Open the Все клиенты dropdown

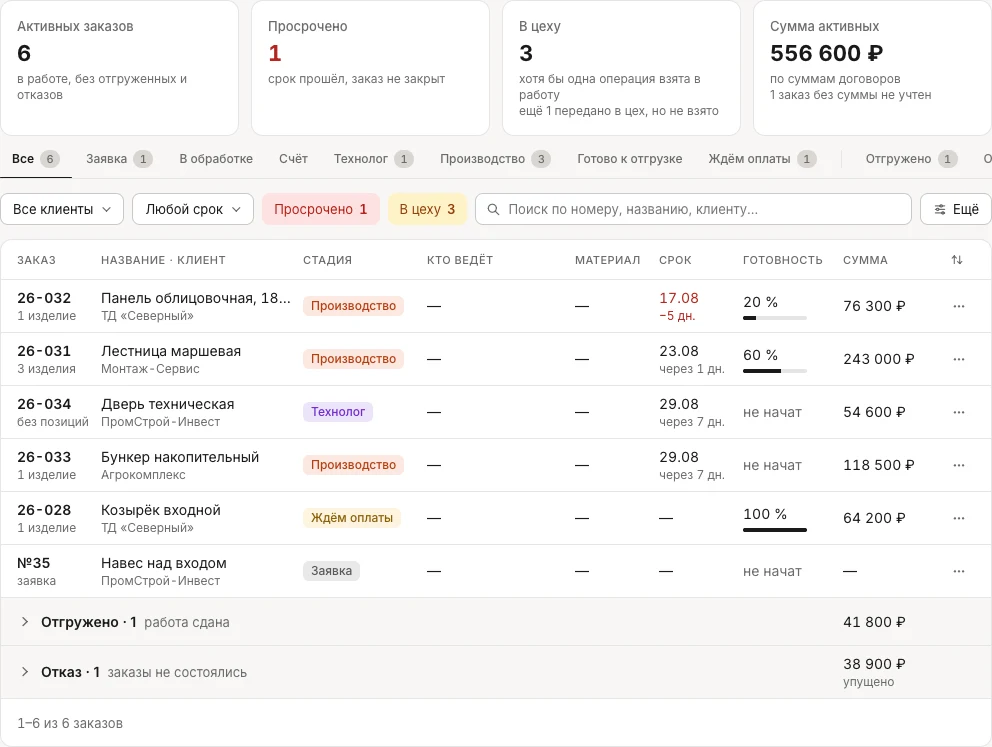coord(62,209)
